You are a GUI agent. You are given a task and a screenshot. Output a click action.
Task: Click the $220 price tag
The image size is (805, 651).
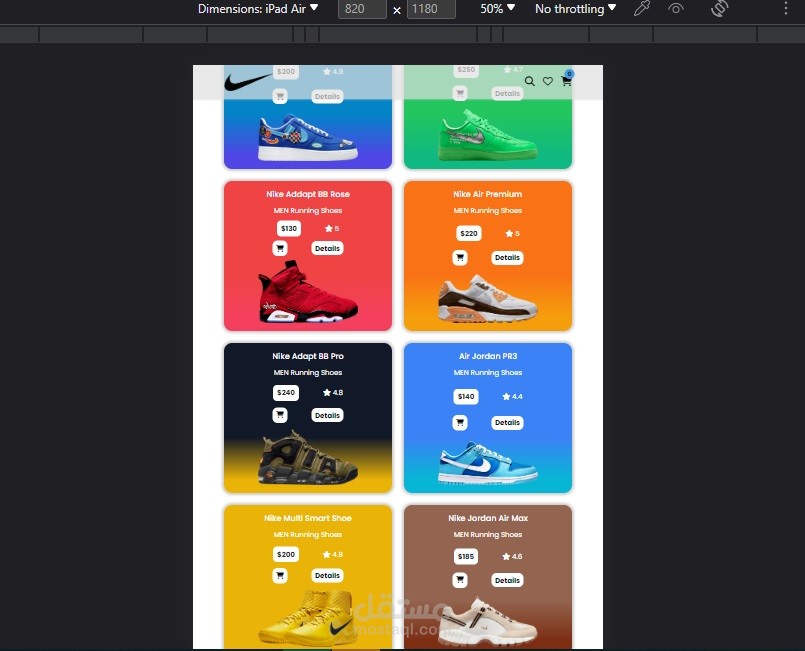click(x=469, y=234)
